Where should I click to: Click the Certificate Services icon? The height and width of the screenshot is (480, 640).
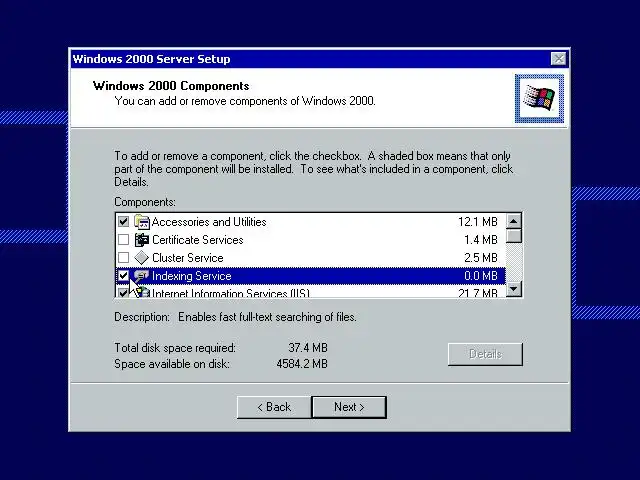point(142,240)
